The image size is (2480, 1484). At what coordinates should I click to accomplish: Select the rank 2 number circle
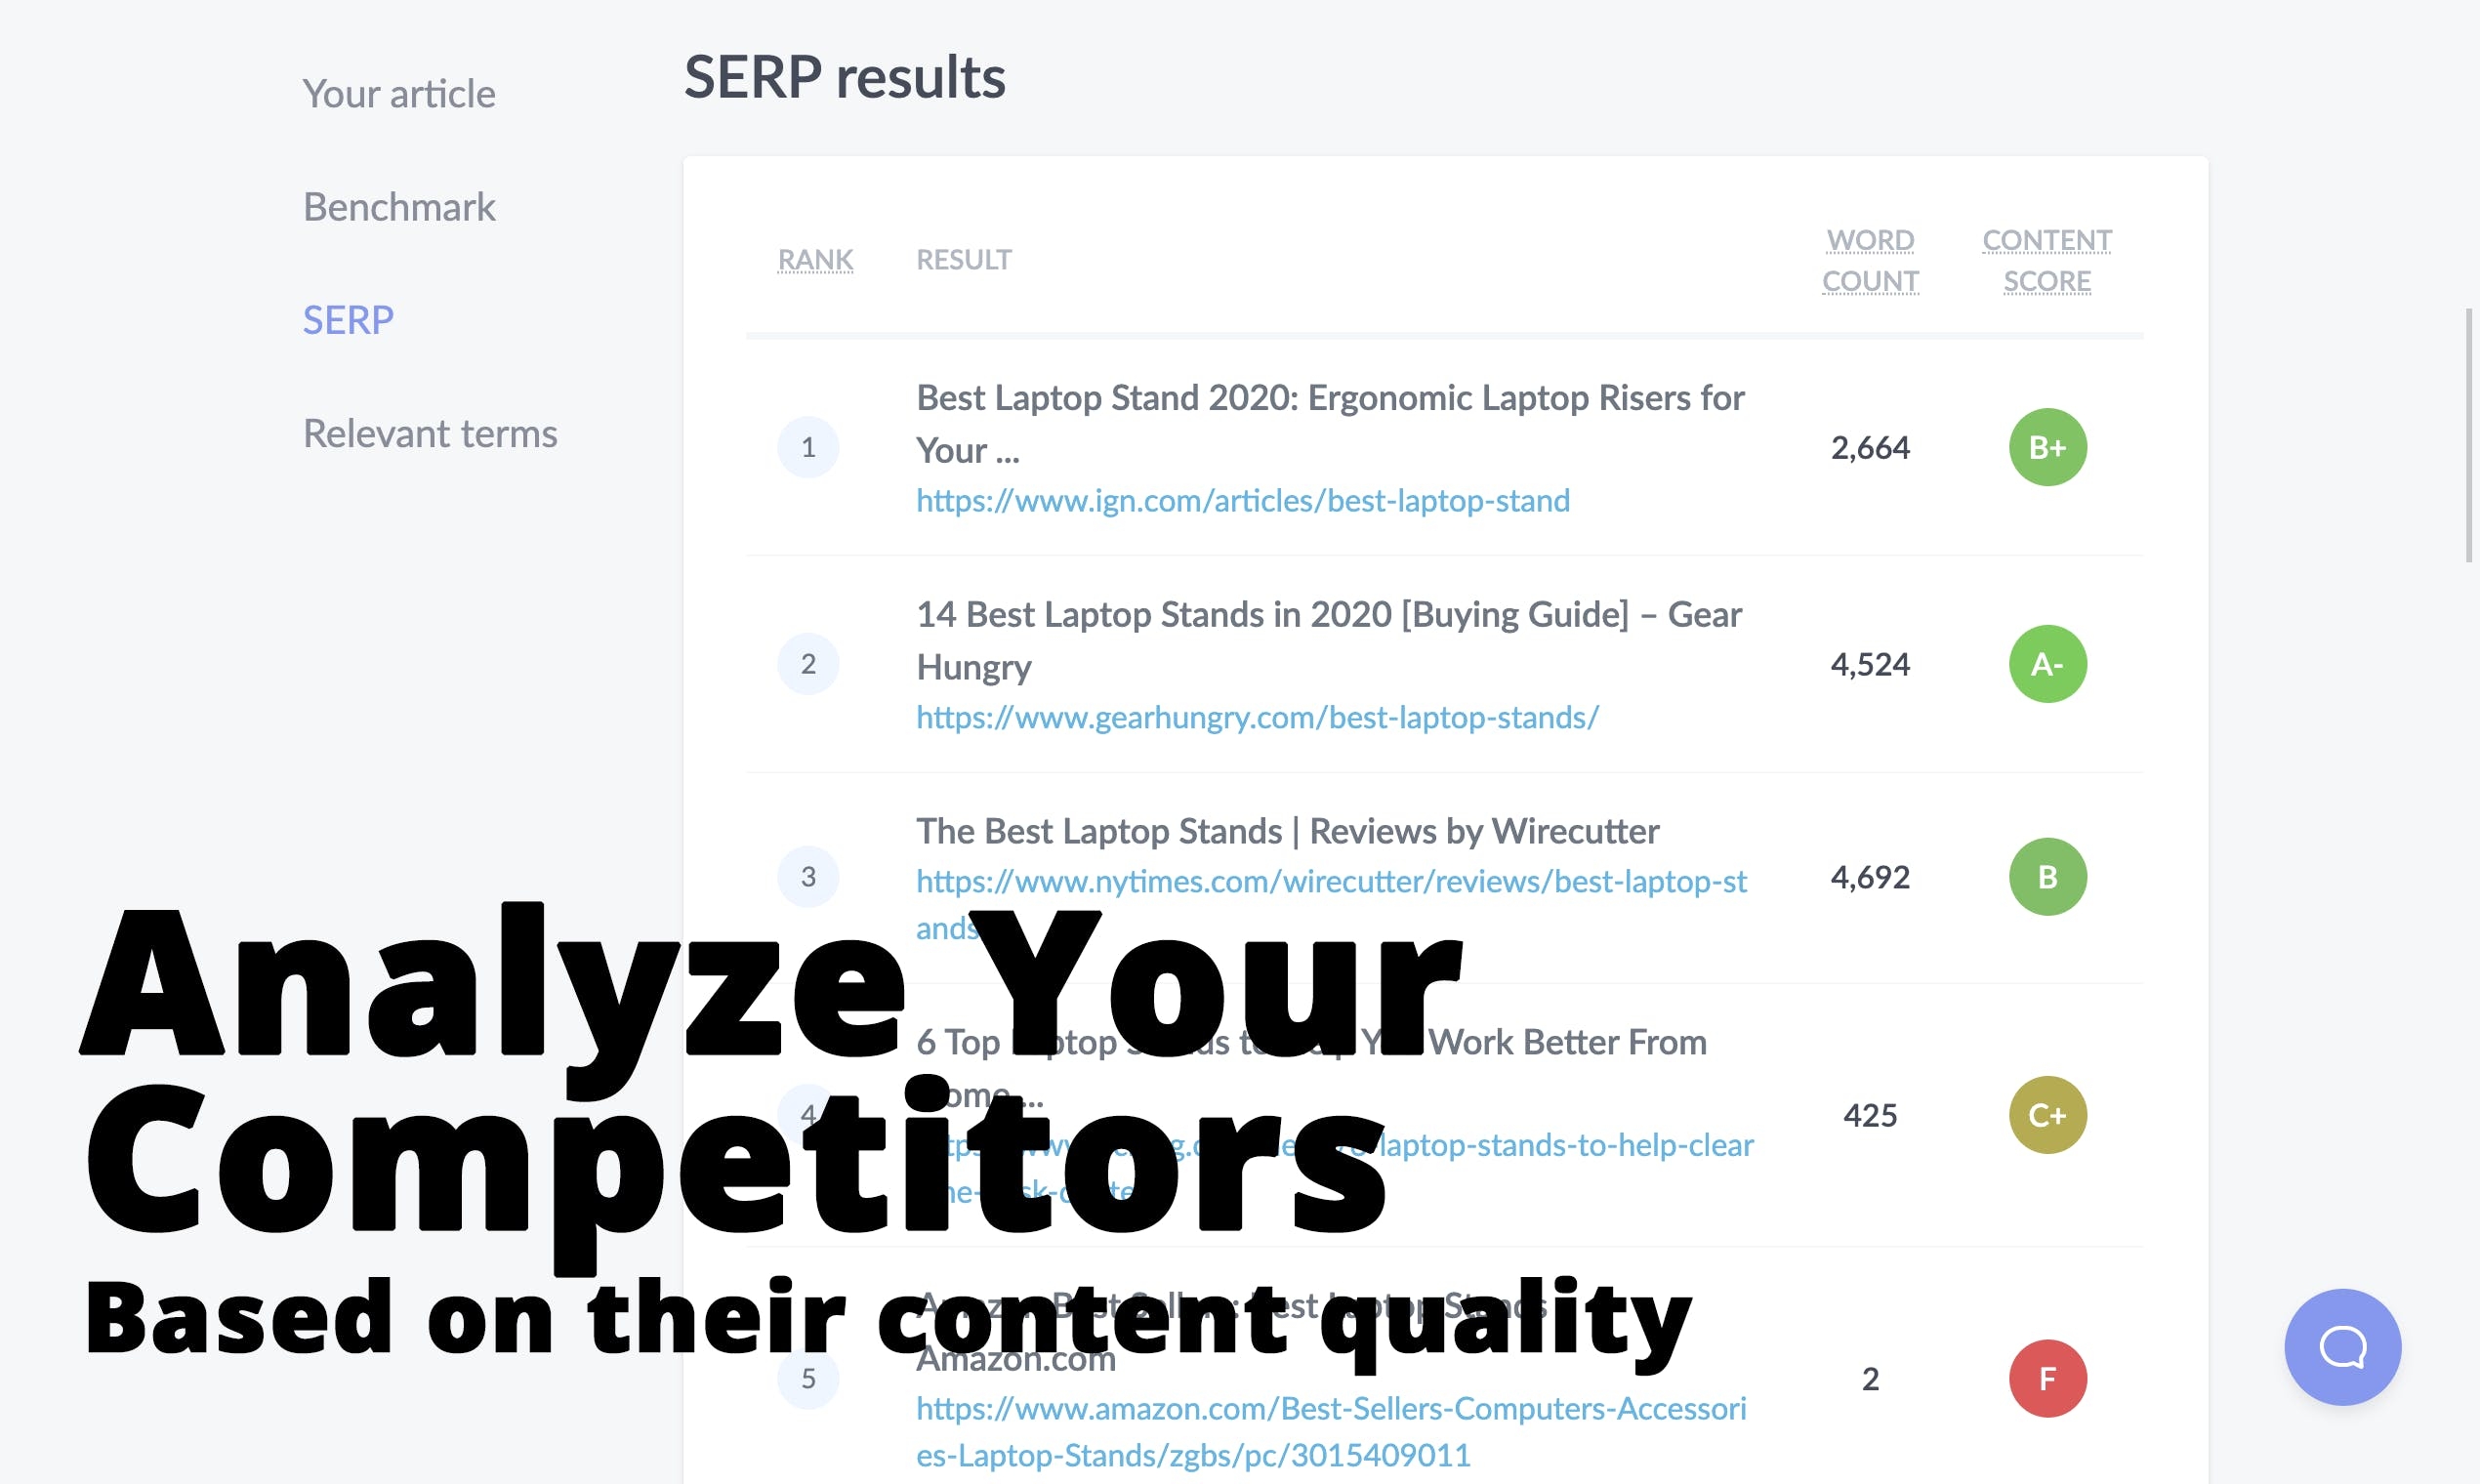[808, 664]
